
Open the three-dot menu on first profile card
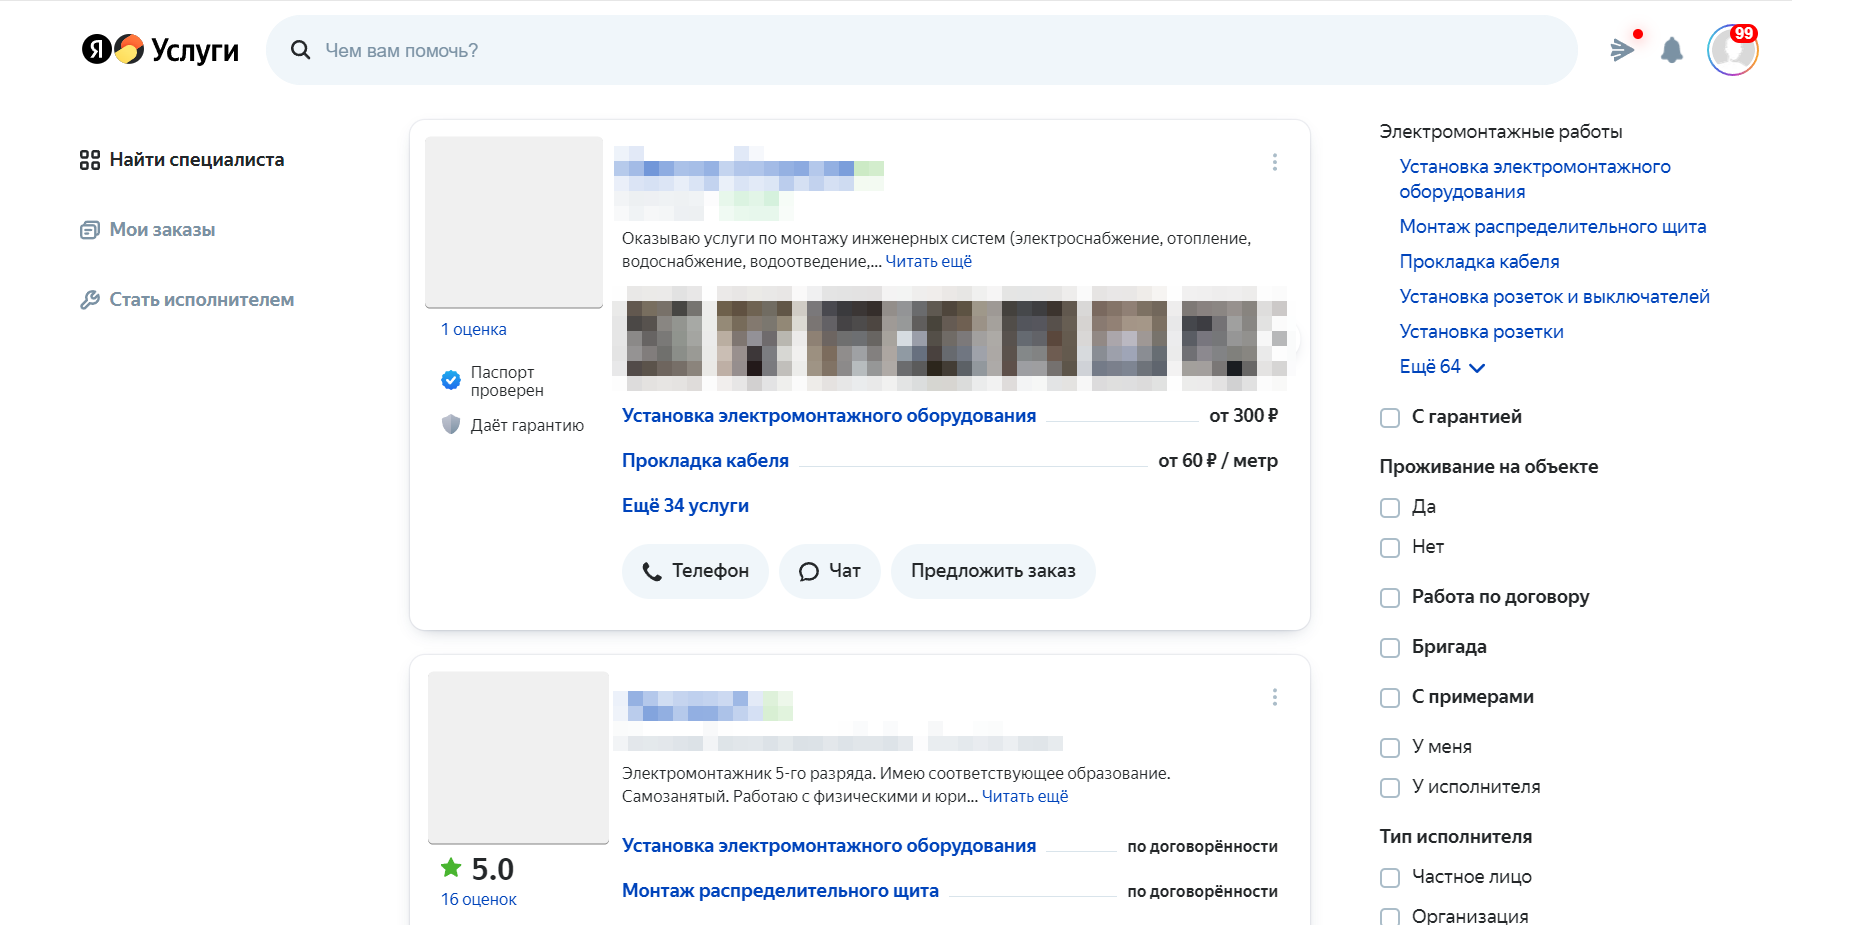[1275, 162]
